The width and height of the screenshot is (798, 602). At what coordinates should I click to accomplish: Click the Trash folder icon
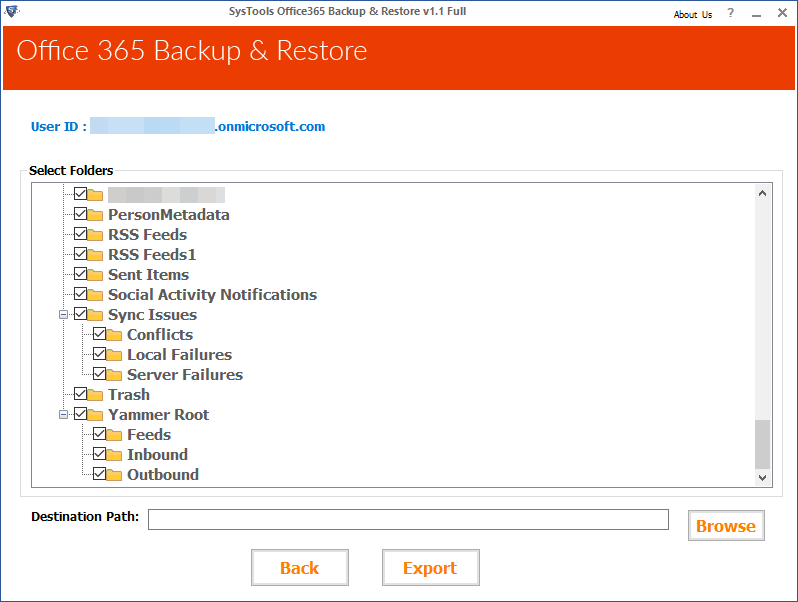pos(95,394)
